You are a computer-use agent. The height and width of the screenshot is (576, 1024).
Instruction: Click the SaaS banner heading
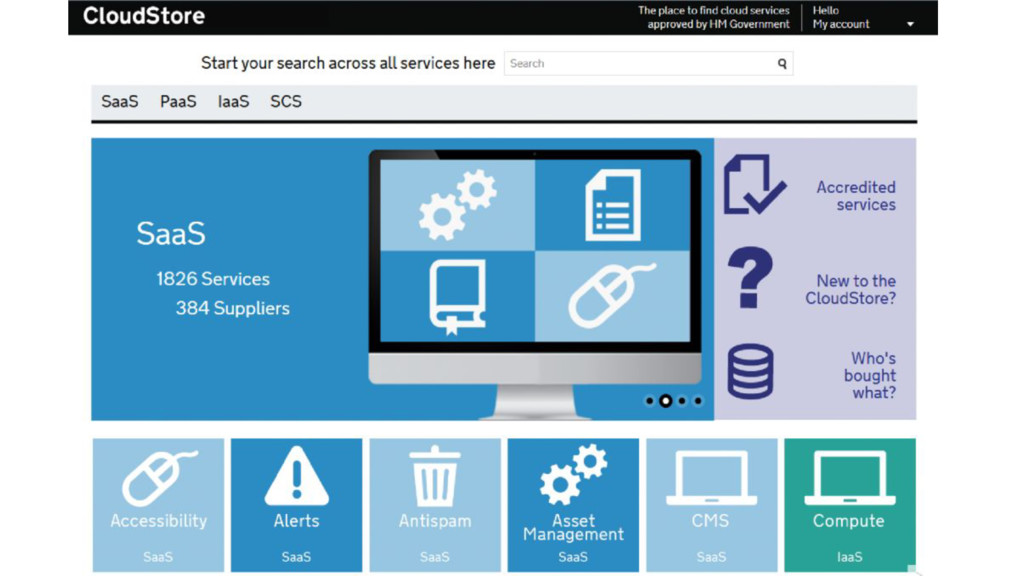click(x=171, y=234)
